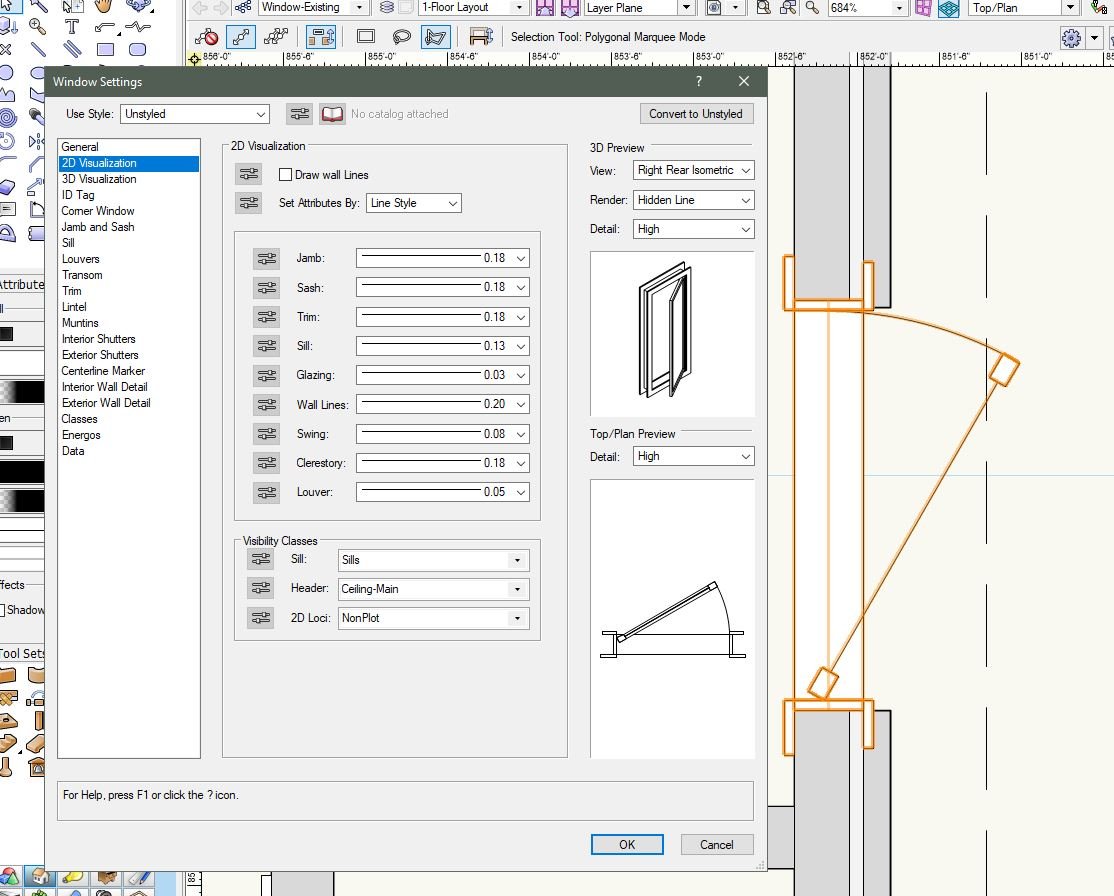Click the style settings icon next to Use Style
Viewport: 1114px width, 896px height.
[299, 114]
